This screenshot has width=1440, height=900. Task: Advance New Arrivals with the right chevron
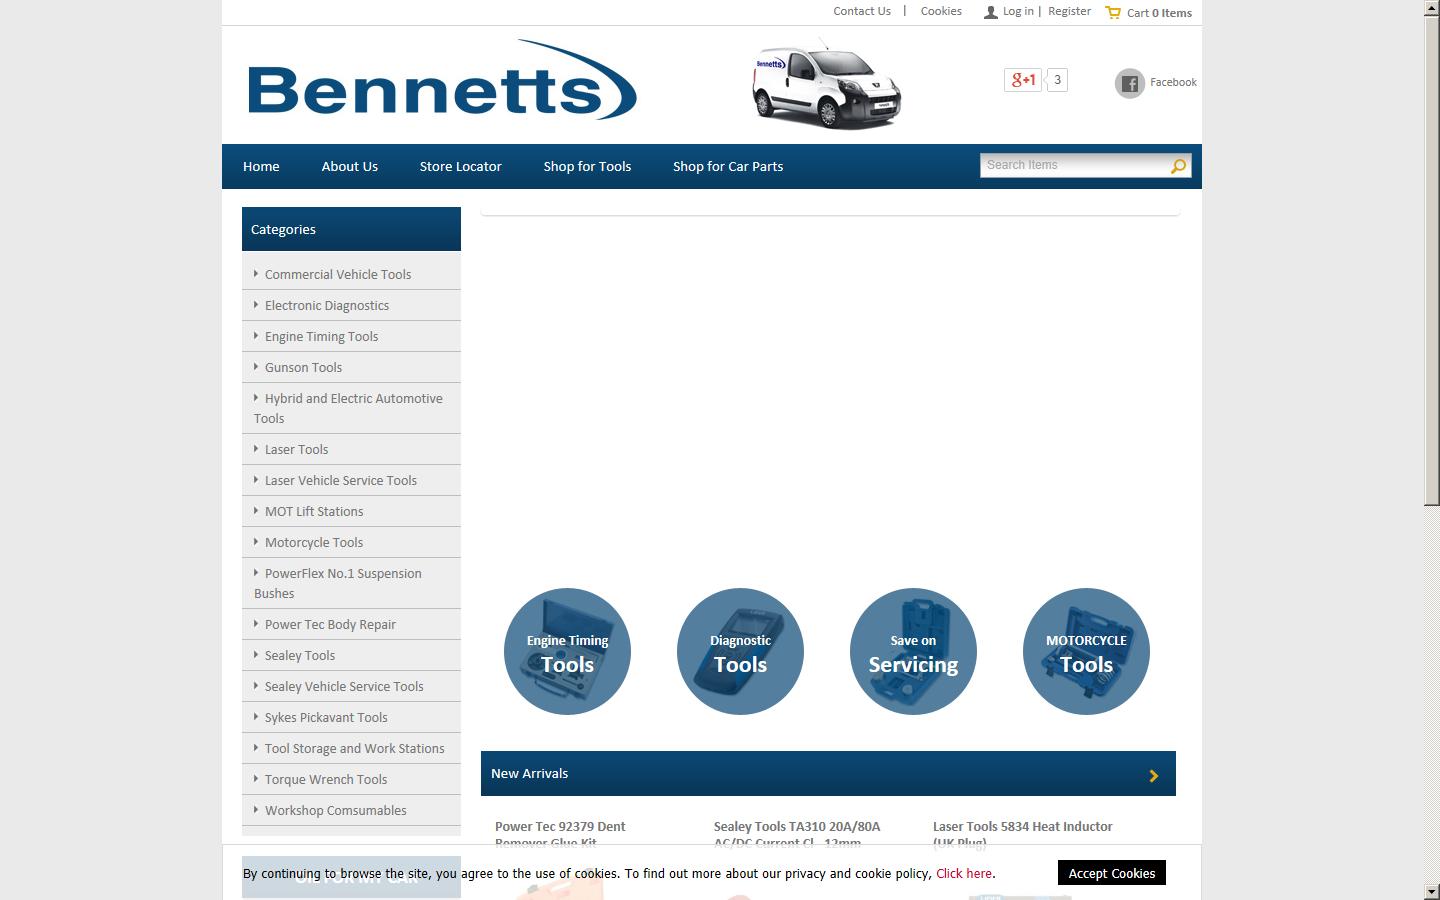pos(1153,774)
